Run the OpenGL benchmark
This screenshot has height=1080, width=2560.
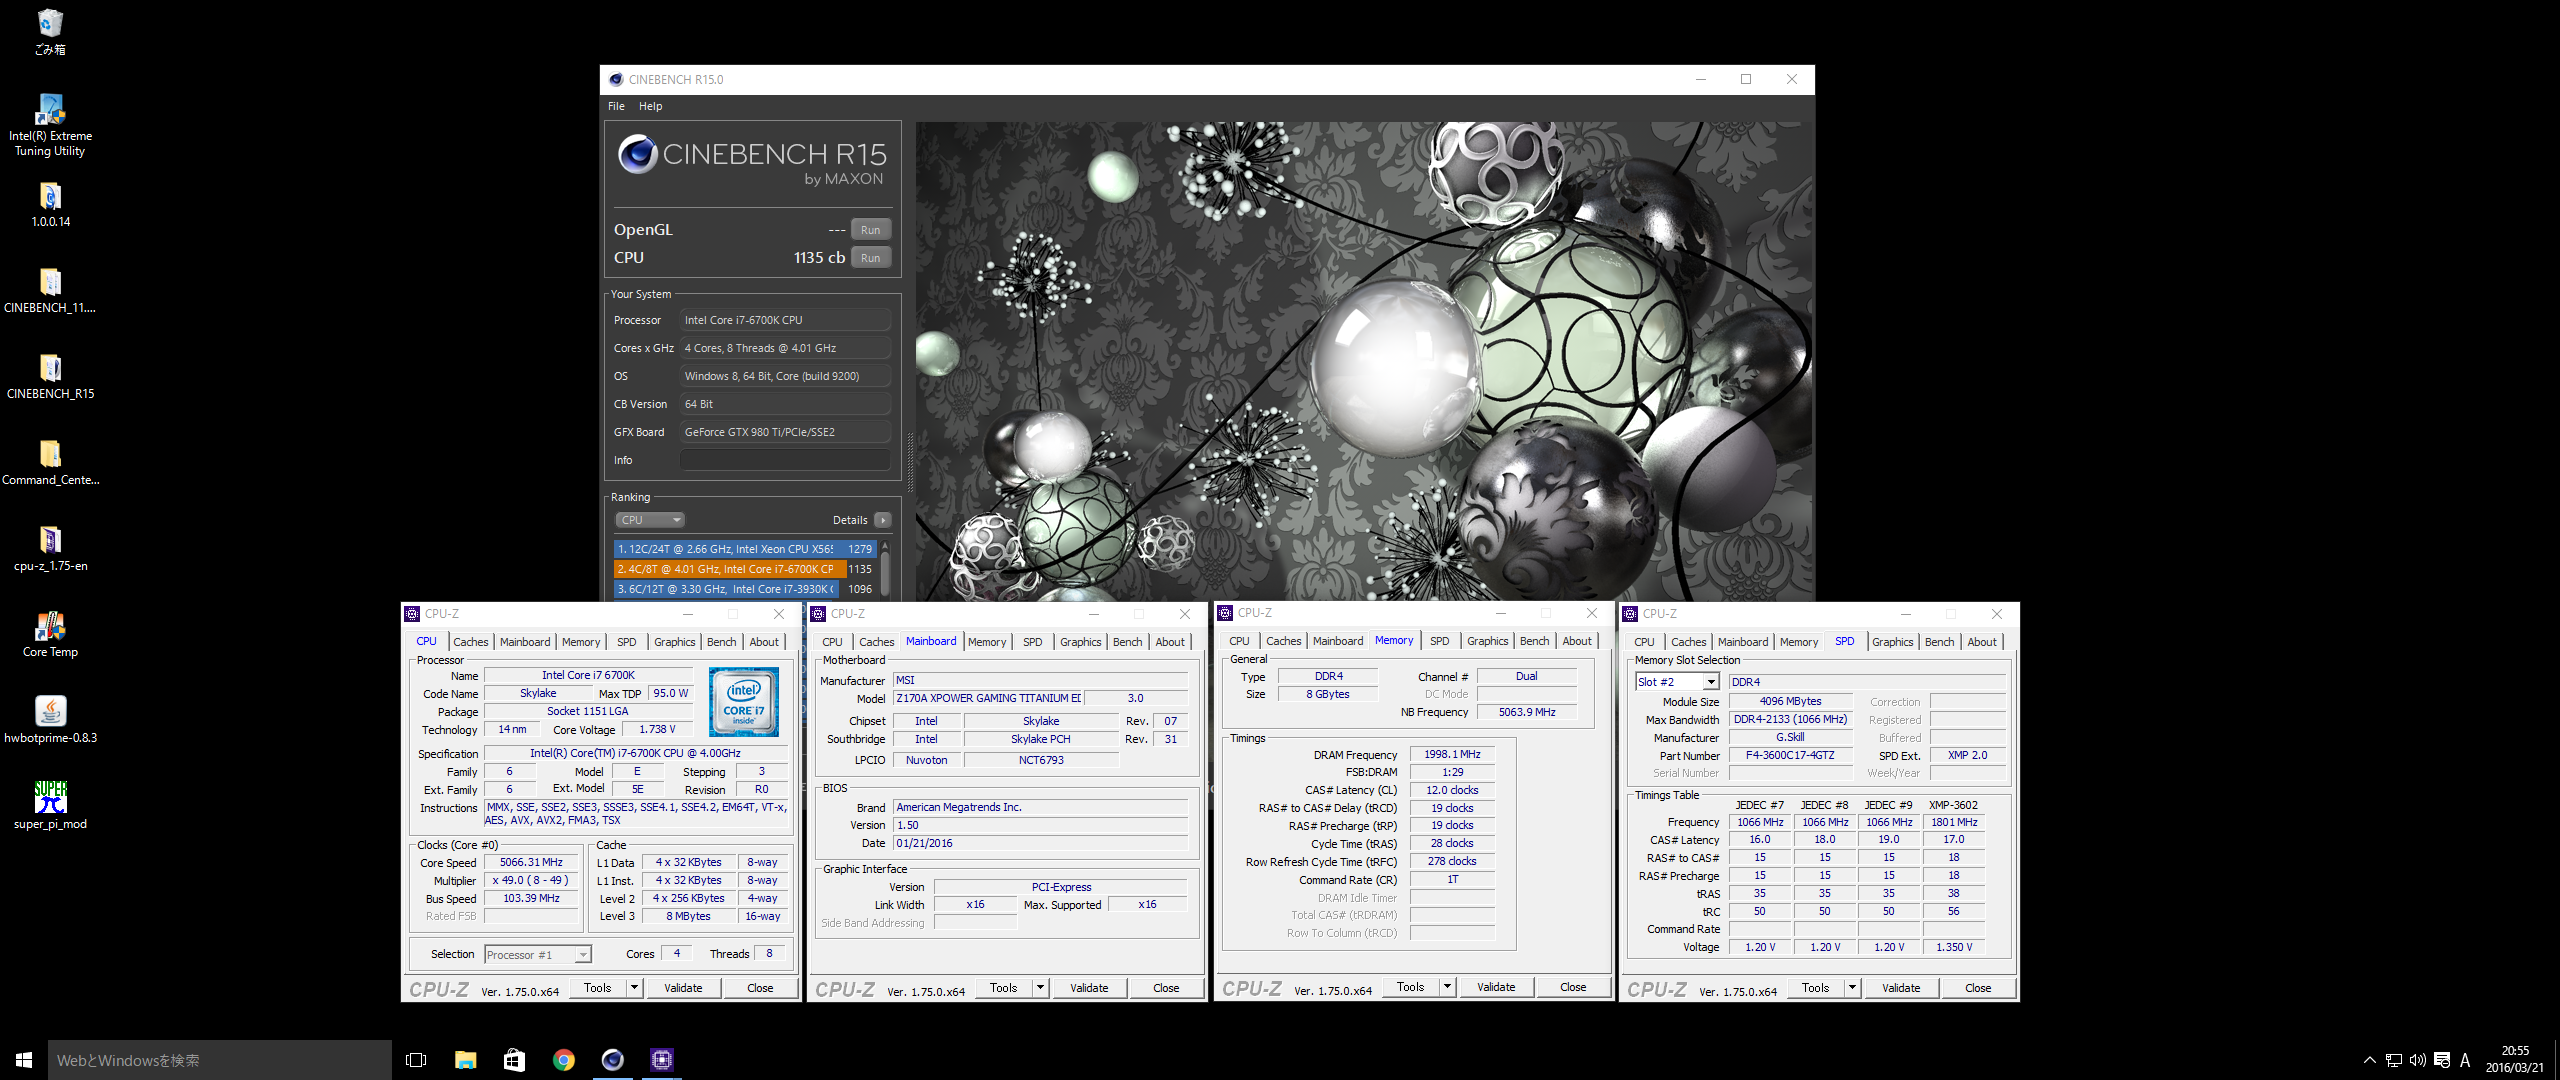[x=871, y=230]
